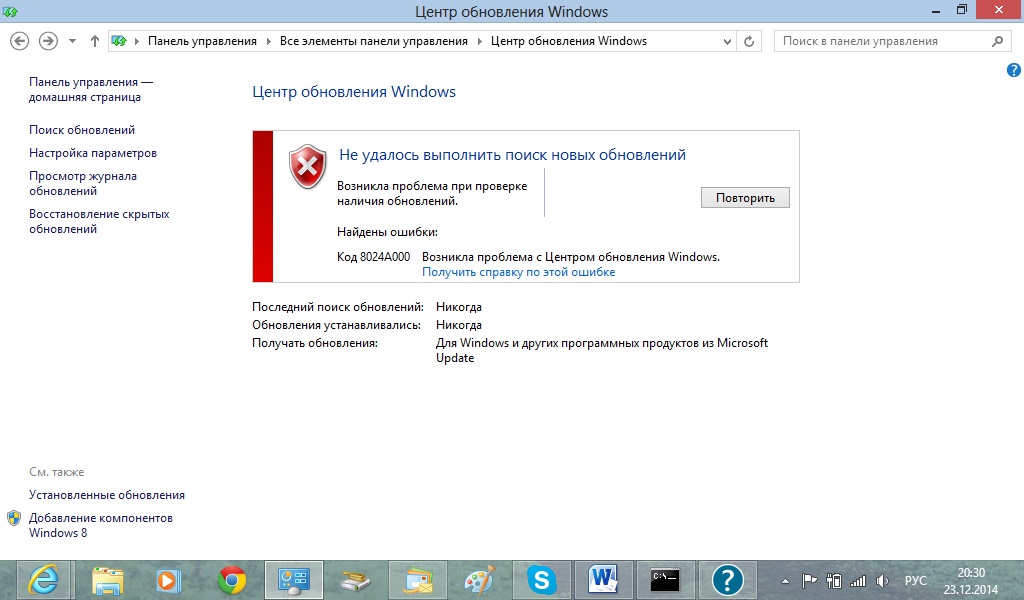Click the window's system menu icon in title bar
Viewport: 1024px width, 600px height.
point(10,11)
